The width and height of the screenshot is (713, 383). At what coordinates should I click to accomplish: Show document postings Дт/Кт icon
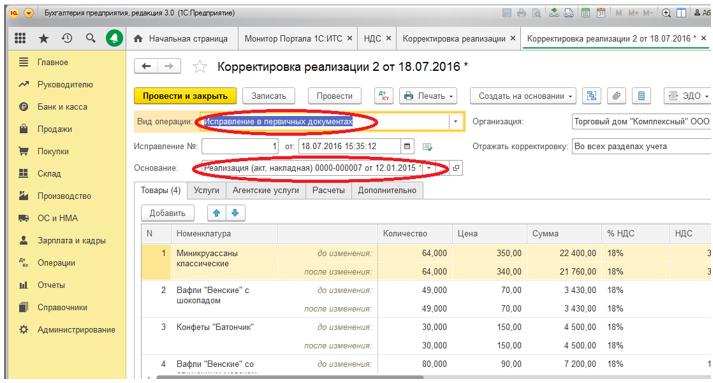point(384,96)
